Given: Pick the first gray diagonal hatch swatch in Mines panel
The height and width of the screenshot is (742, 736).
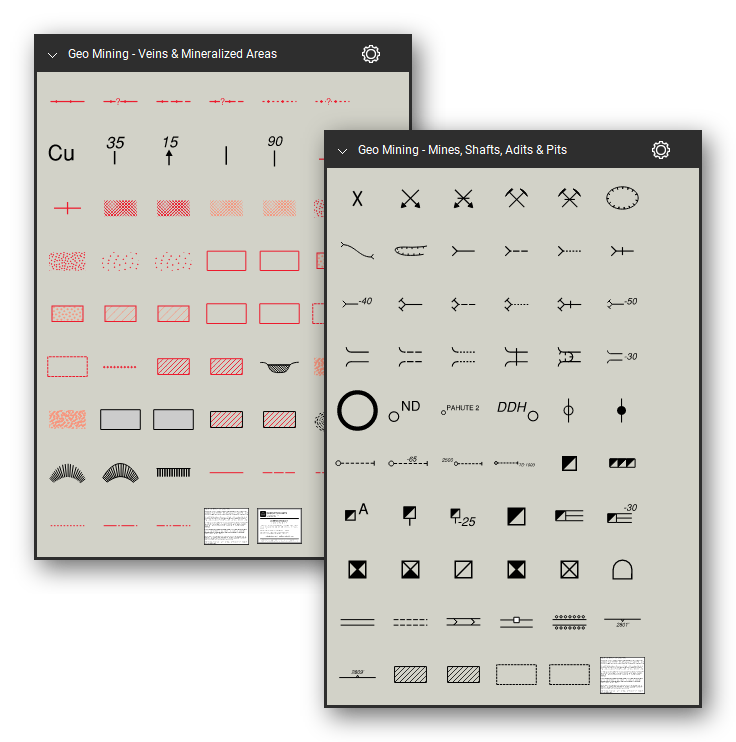Looking at the screenshot, I should 410,675.
